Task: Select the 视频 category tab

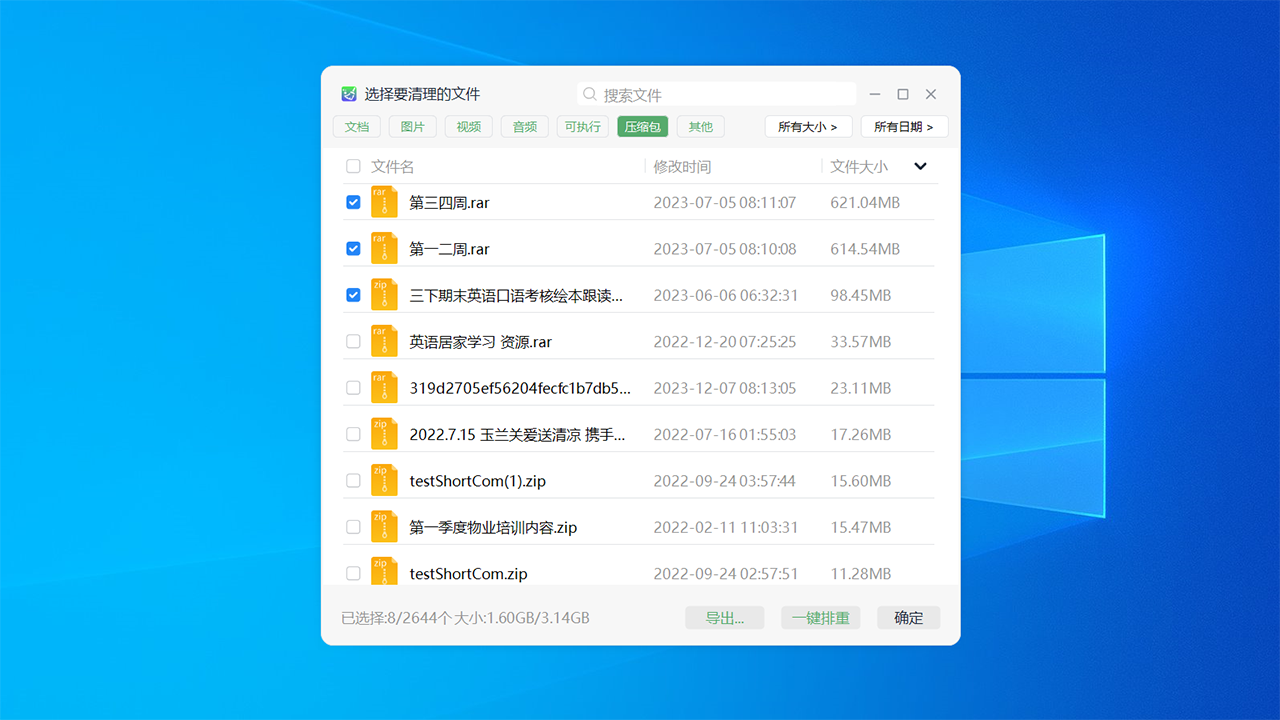Action: click(x=468, y=126)
